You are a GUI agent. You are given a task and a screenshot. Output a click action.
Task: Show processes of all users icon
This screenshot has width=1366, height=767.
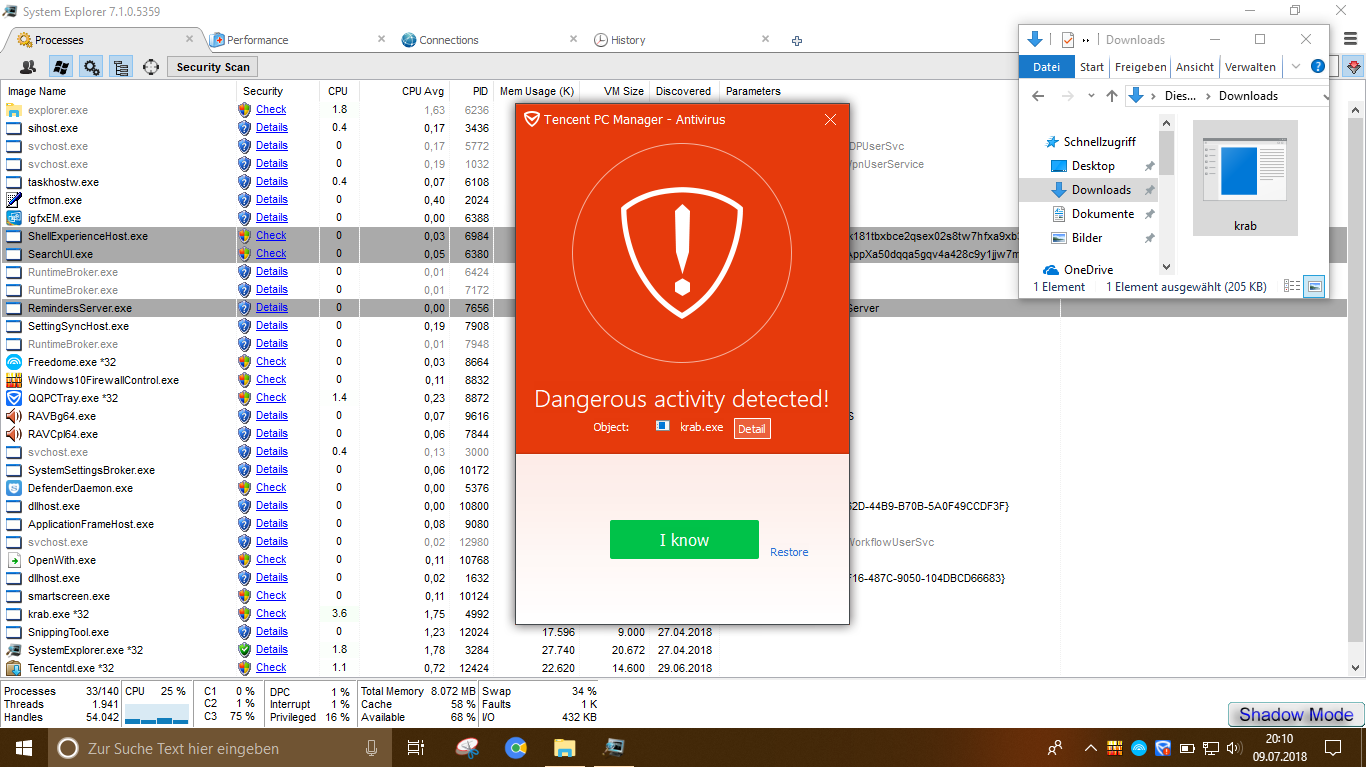tap(28, 67)
